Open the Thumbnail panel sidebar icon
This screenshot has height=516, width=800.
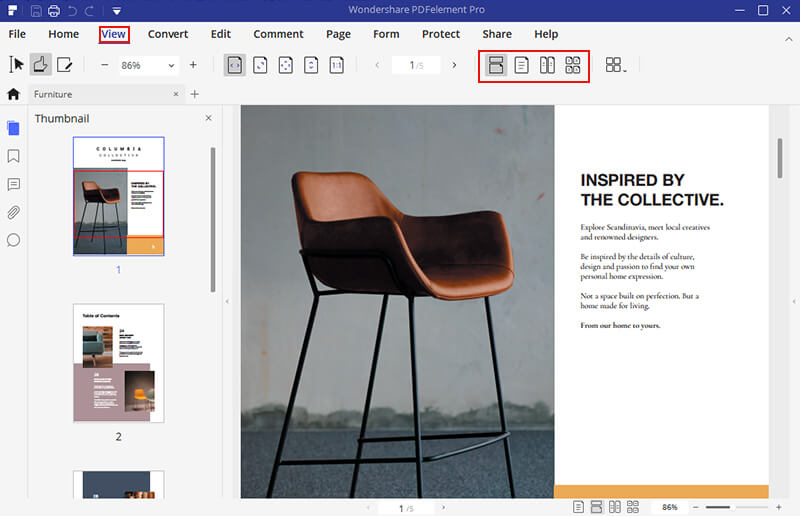pos(14,128)
